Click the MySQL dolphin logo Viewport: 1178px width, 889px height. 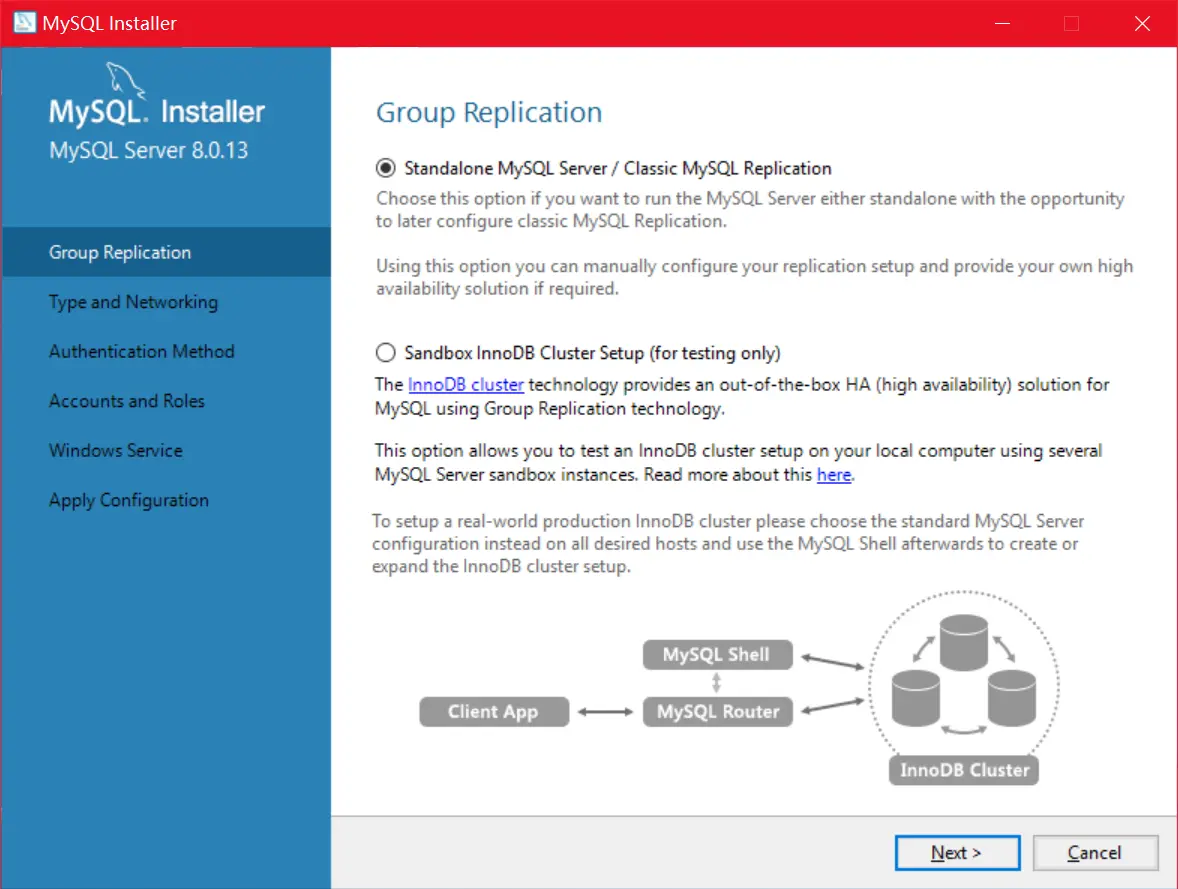(x=125, y=80)
